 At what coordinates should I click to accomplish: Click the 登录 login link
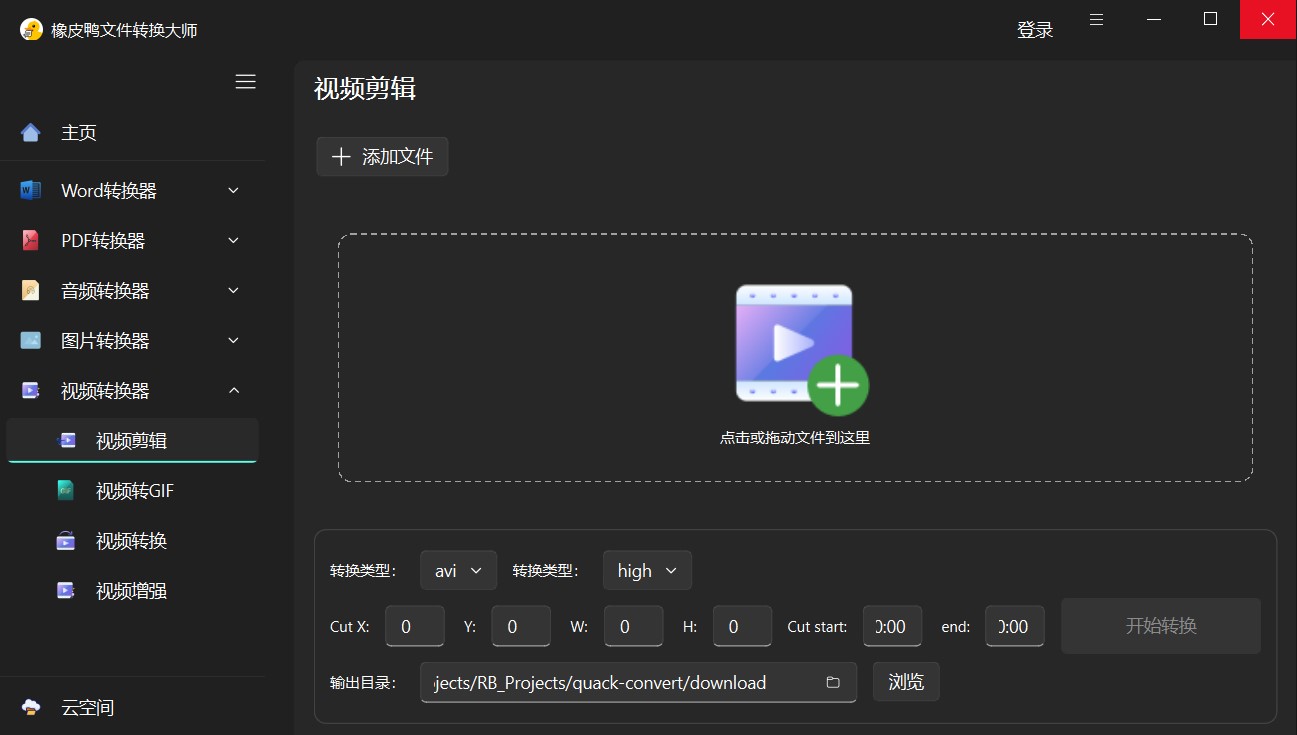tap(1035, 30)
